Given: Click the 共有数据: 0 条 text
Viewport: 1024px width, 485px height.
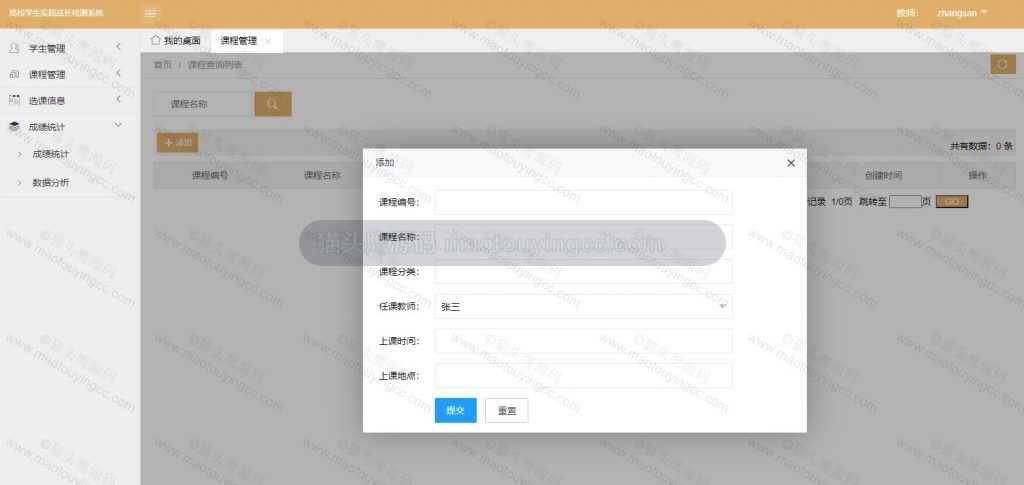Looking at the screenshot, I should click(x=981, y=146).
